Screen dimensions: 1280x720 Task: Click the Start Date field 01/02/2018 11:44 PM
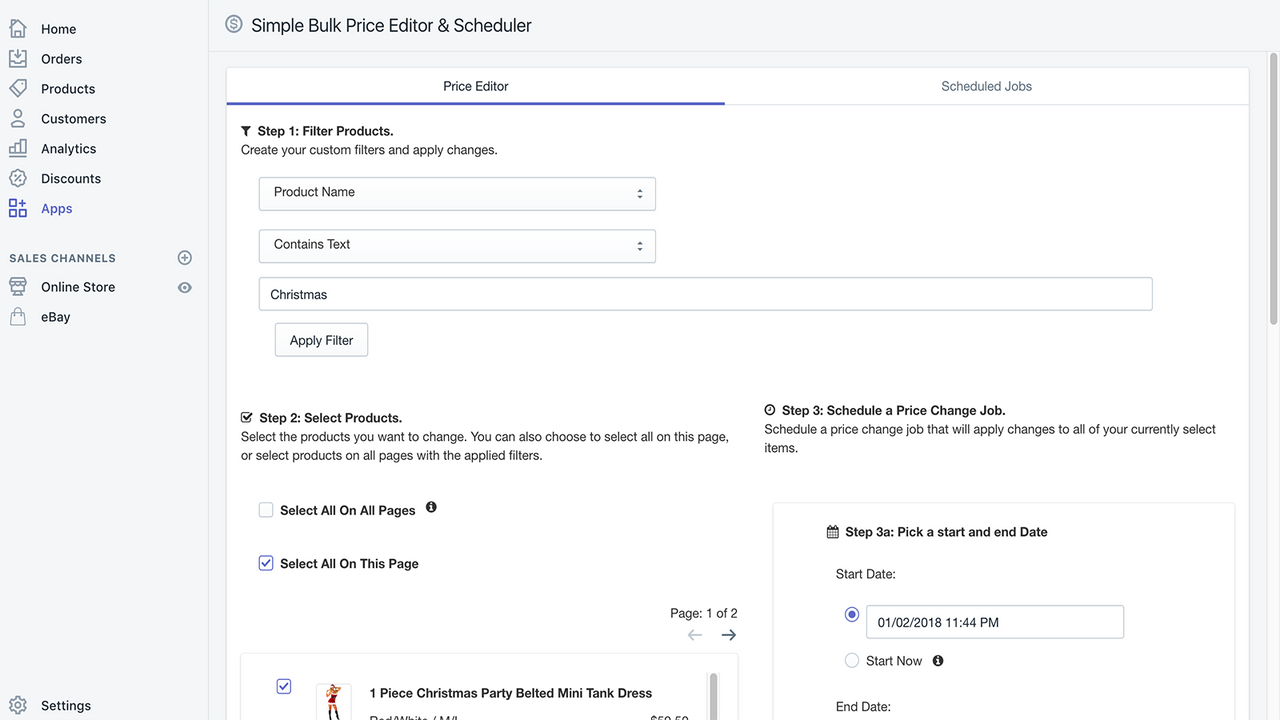click(995, 622)
